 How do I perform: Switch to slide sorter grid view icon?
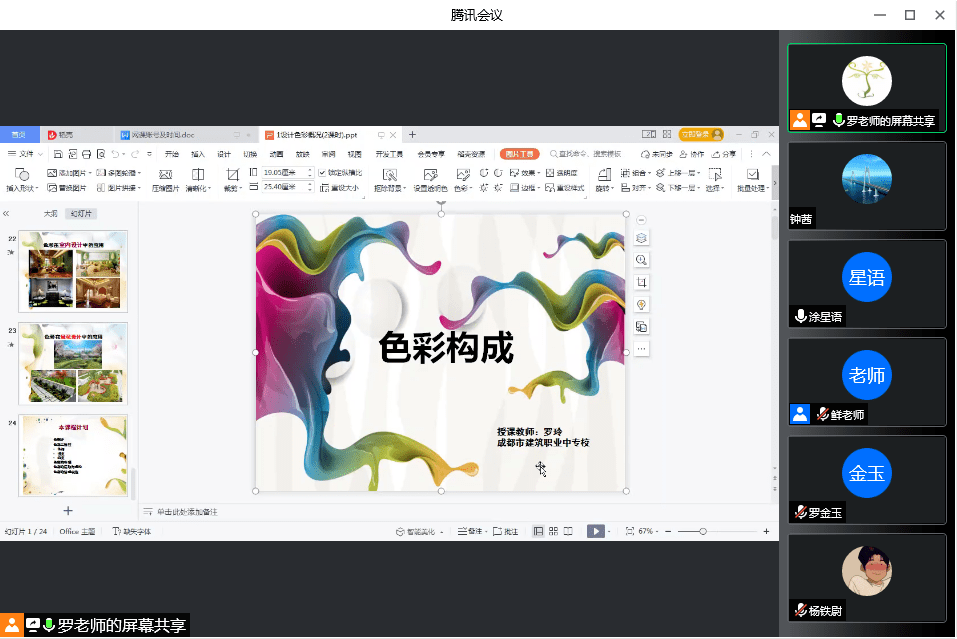point(553,531)
